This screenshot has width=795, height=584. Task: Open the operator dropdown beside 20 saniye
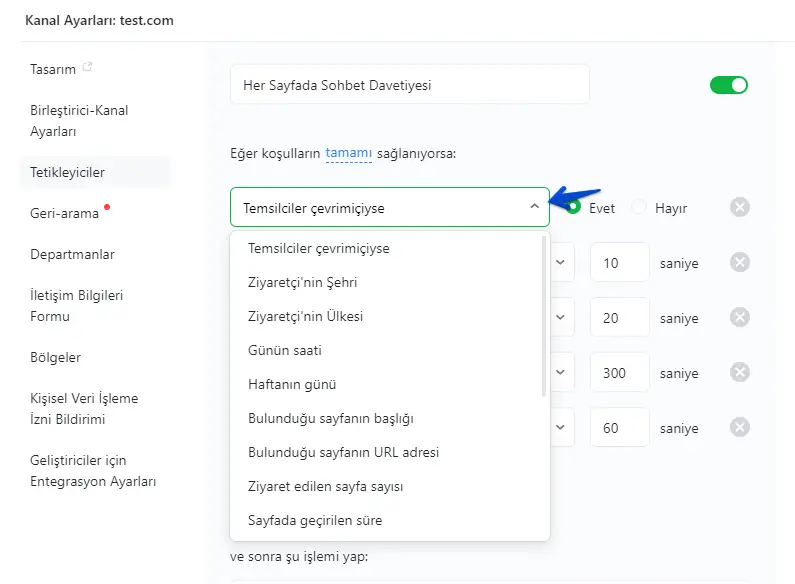click(561, 317)
